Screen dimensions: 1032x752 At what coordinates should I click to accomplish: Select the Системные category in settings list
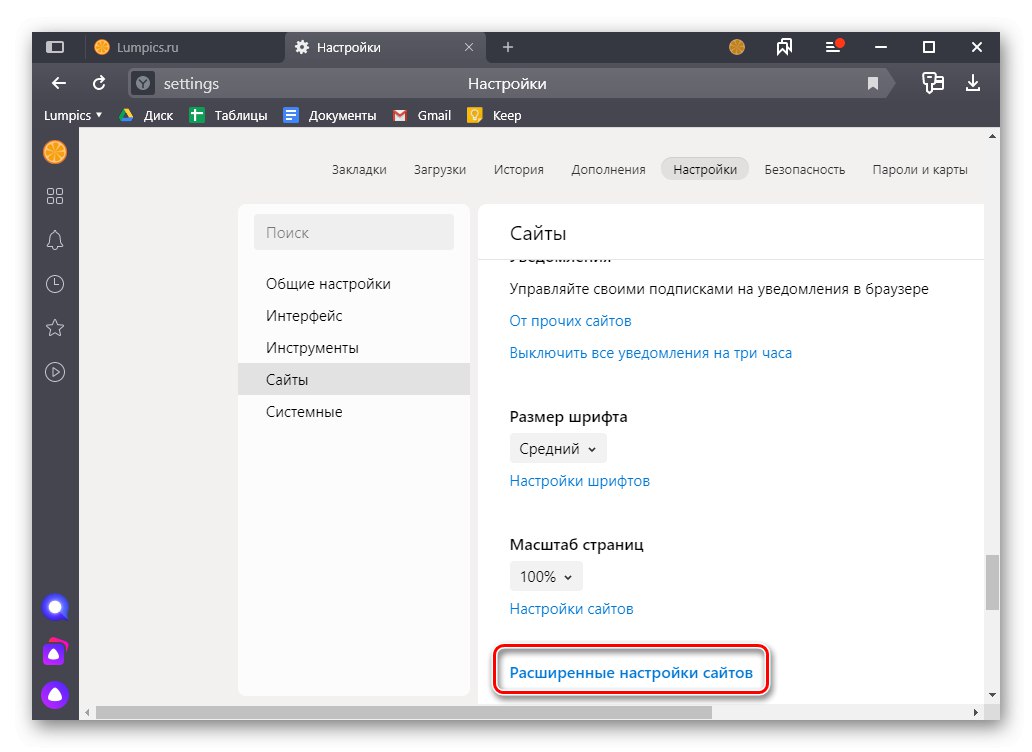(304, 411)
